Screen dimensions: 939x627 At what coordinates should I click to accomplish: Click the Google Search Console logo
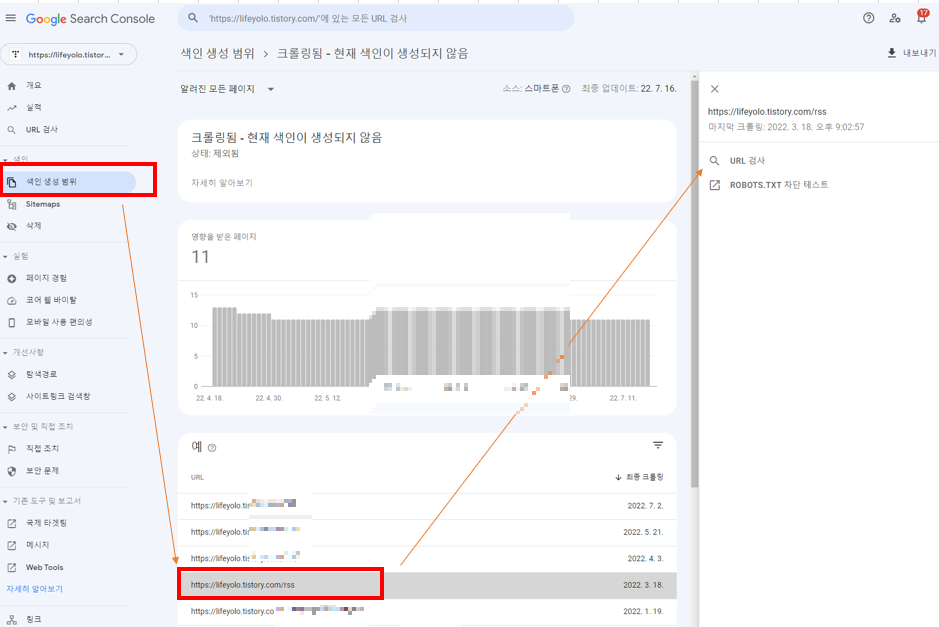point(90,19)
